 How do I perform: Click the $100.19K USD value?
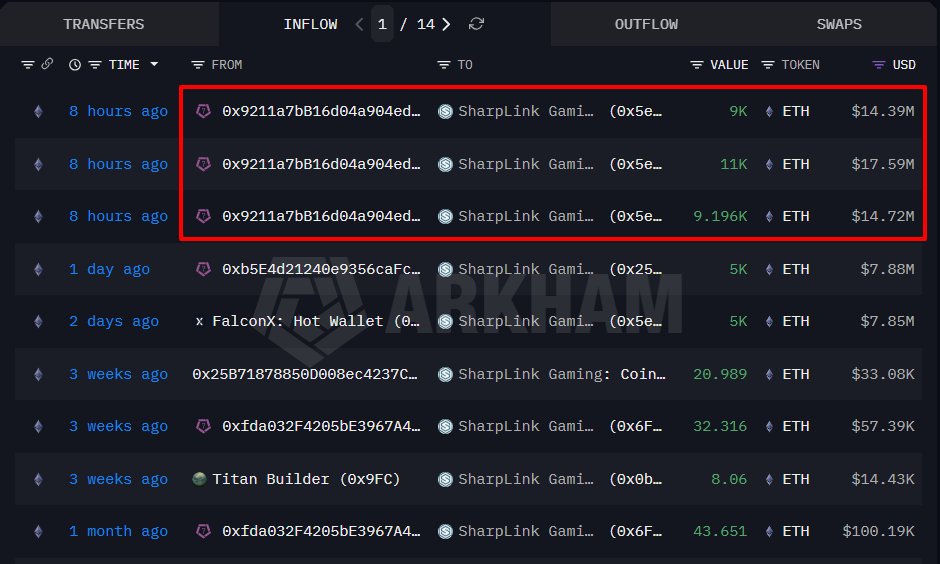click(878, 531)
